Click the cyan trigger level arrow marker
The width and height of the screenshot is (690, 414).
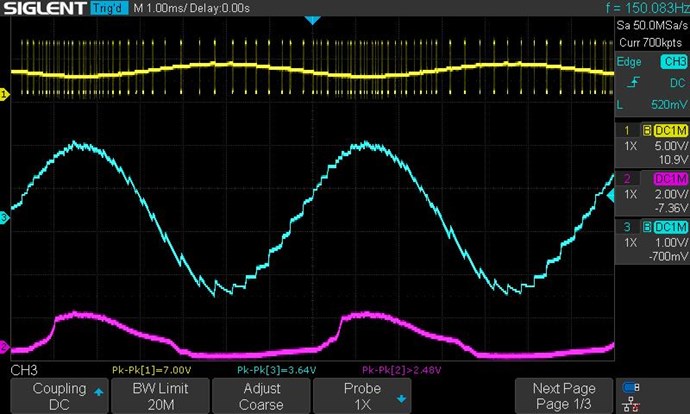click(610, 195)
